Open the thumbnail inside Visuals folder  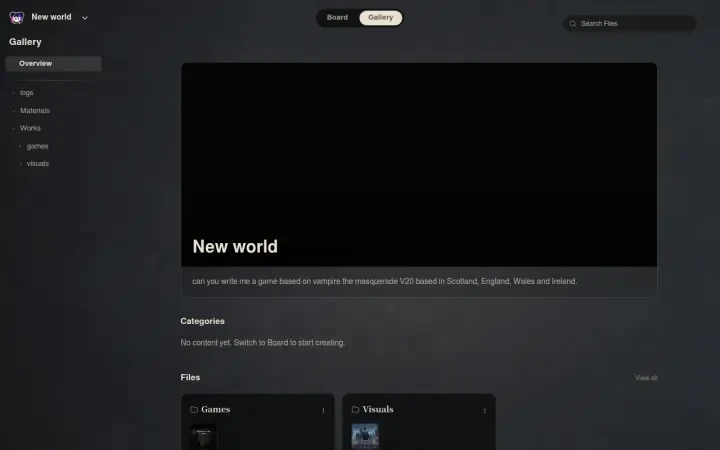coord(365,436)
